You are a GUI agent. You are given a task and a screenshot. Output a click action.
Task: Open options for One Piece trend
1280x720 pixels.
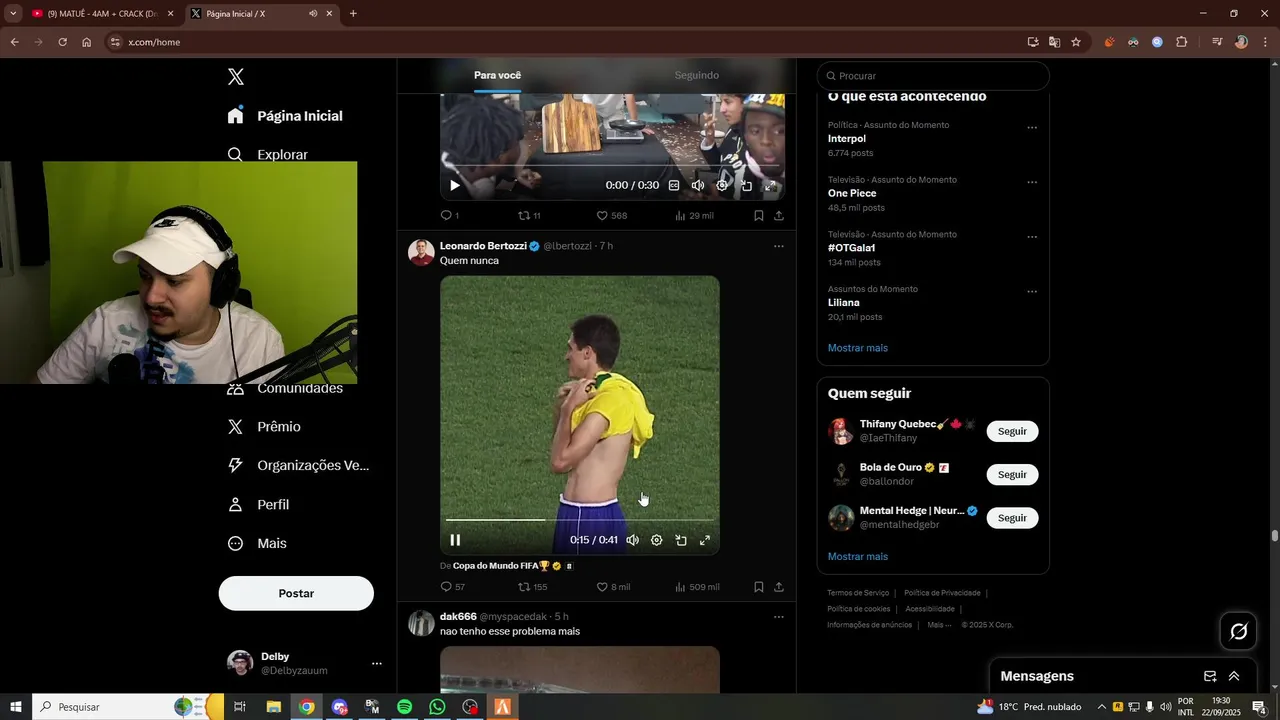[1032, 183]
